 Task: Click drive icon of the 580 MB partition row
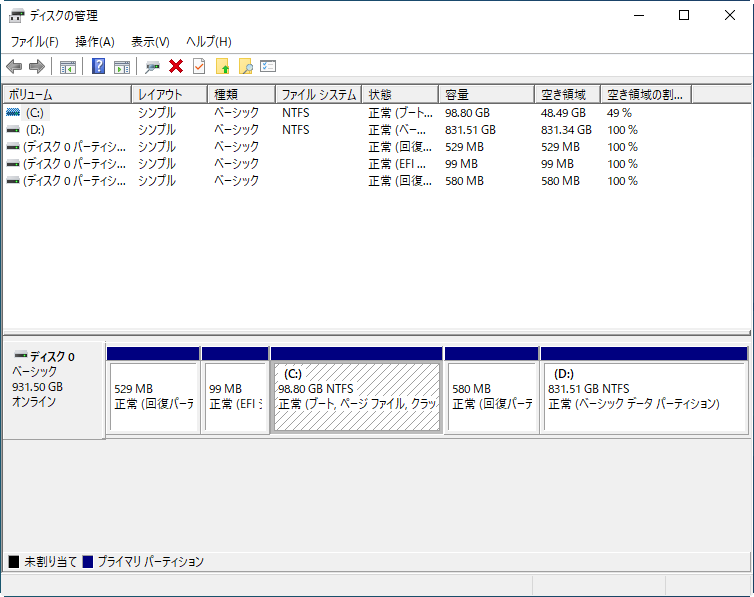tap(13, 181)
